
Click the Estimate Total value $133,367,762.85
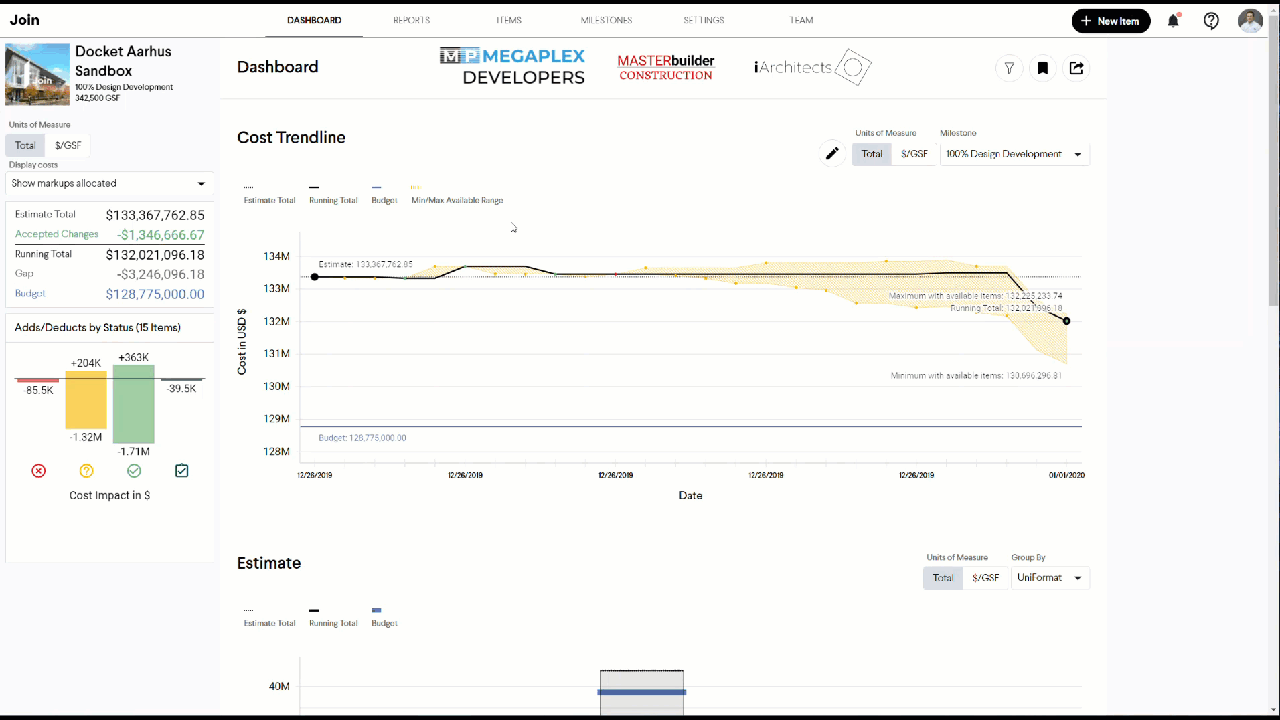click(155, 215)
